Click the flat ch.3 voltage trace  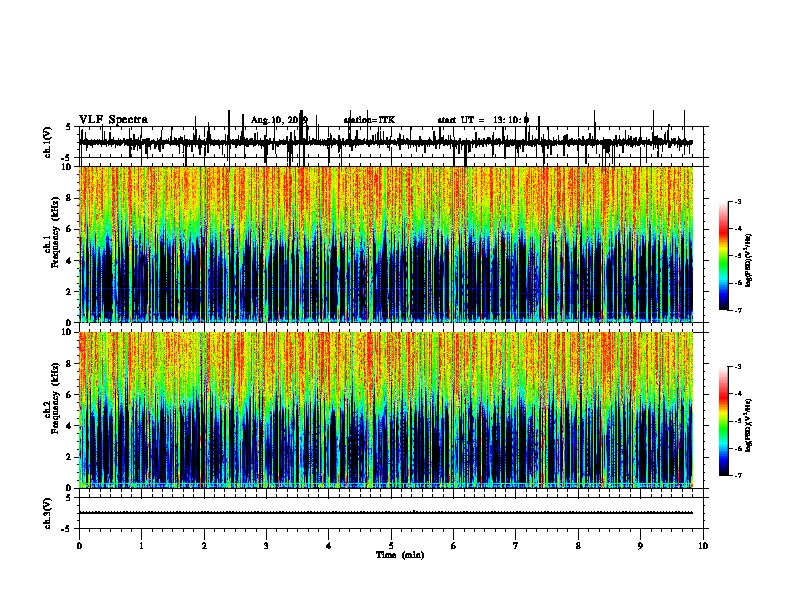coord(386,513)
